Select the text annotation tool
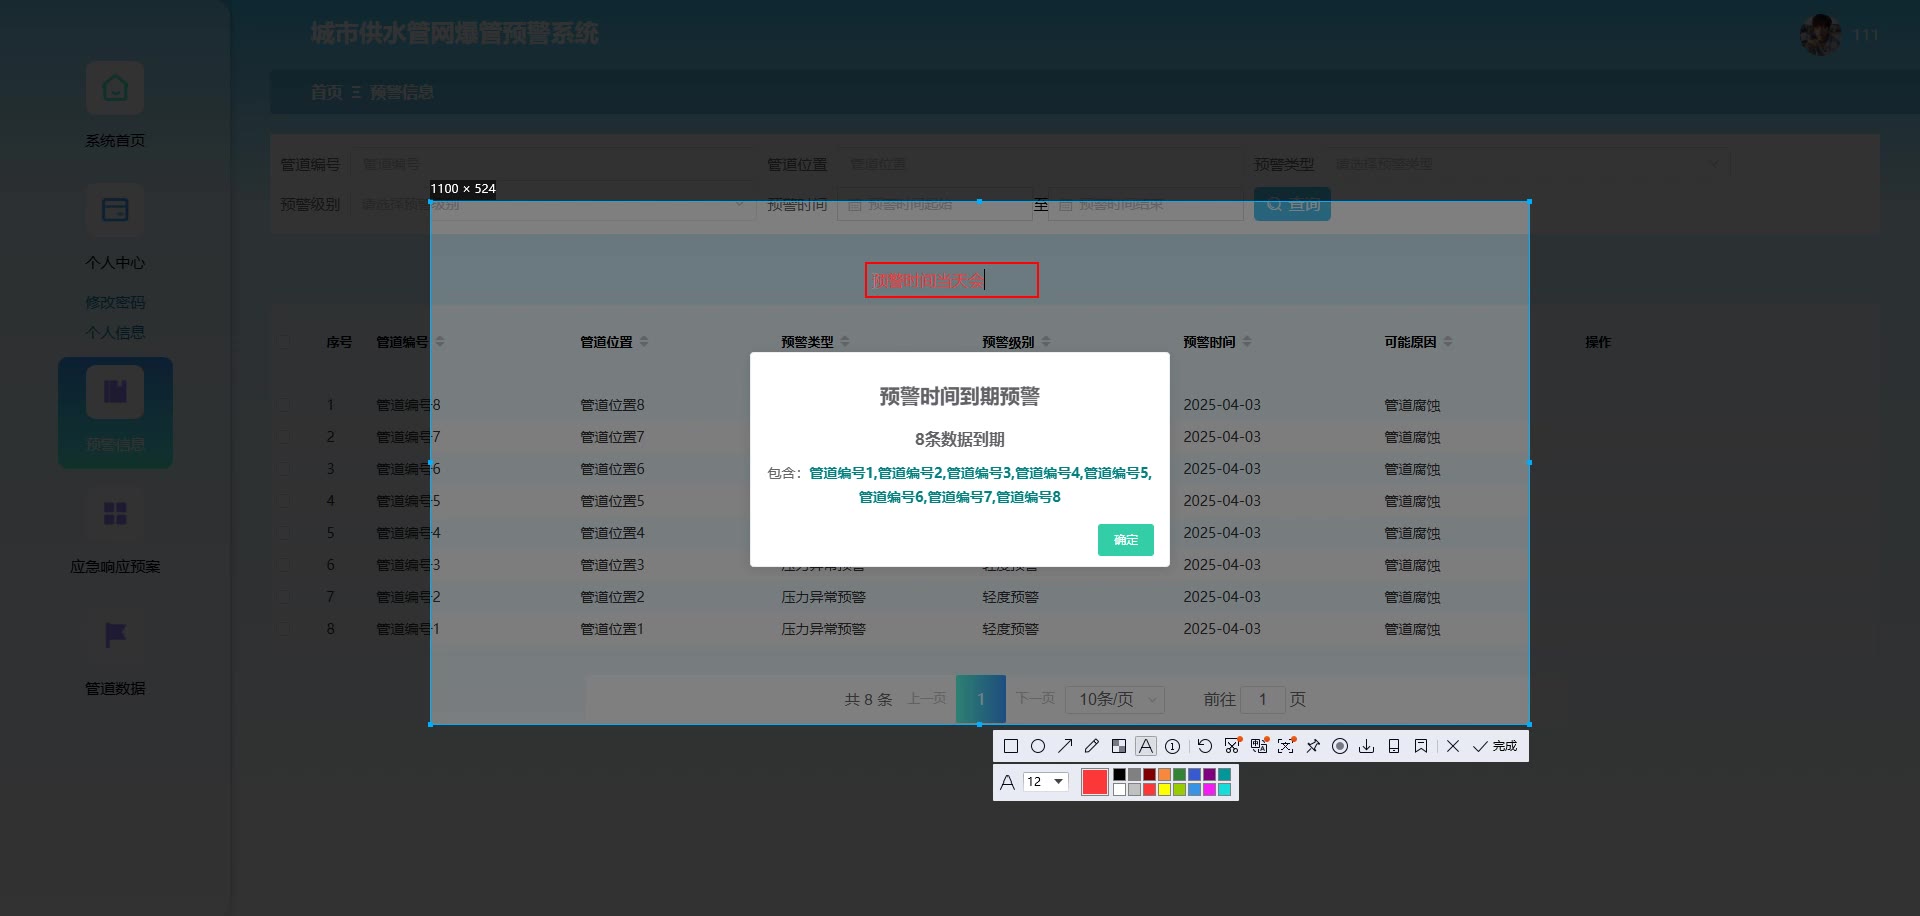Screen dimensions: 1920x916 (x=1146, y=746)
